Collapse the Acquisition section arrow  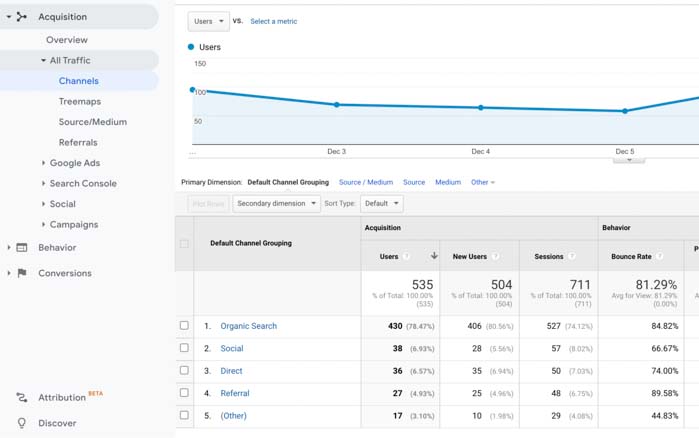pyautogui.click(x=8, y=17)
